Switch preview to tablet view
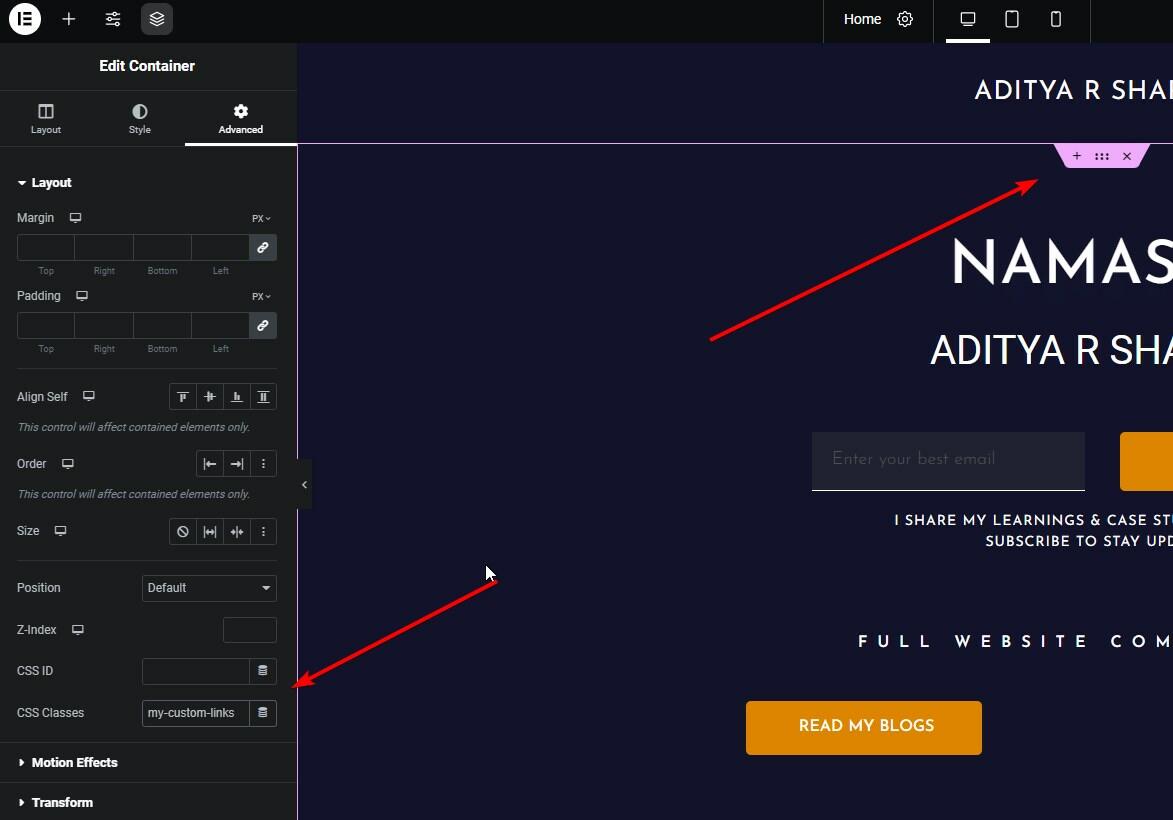 pos(1011,18)
